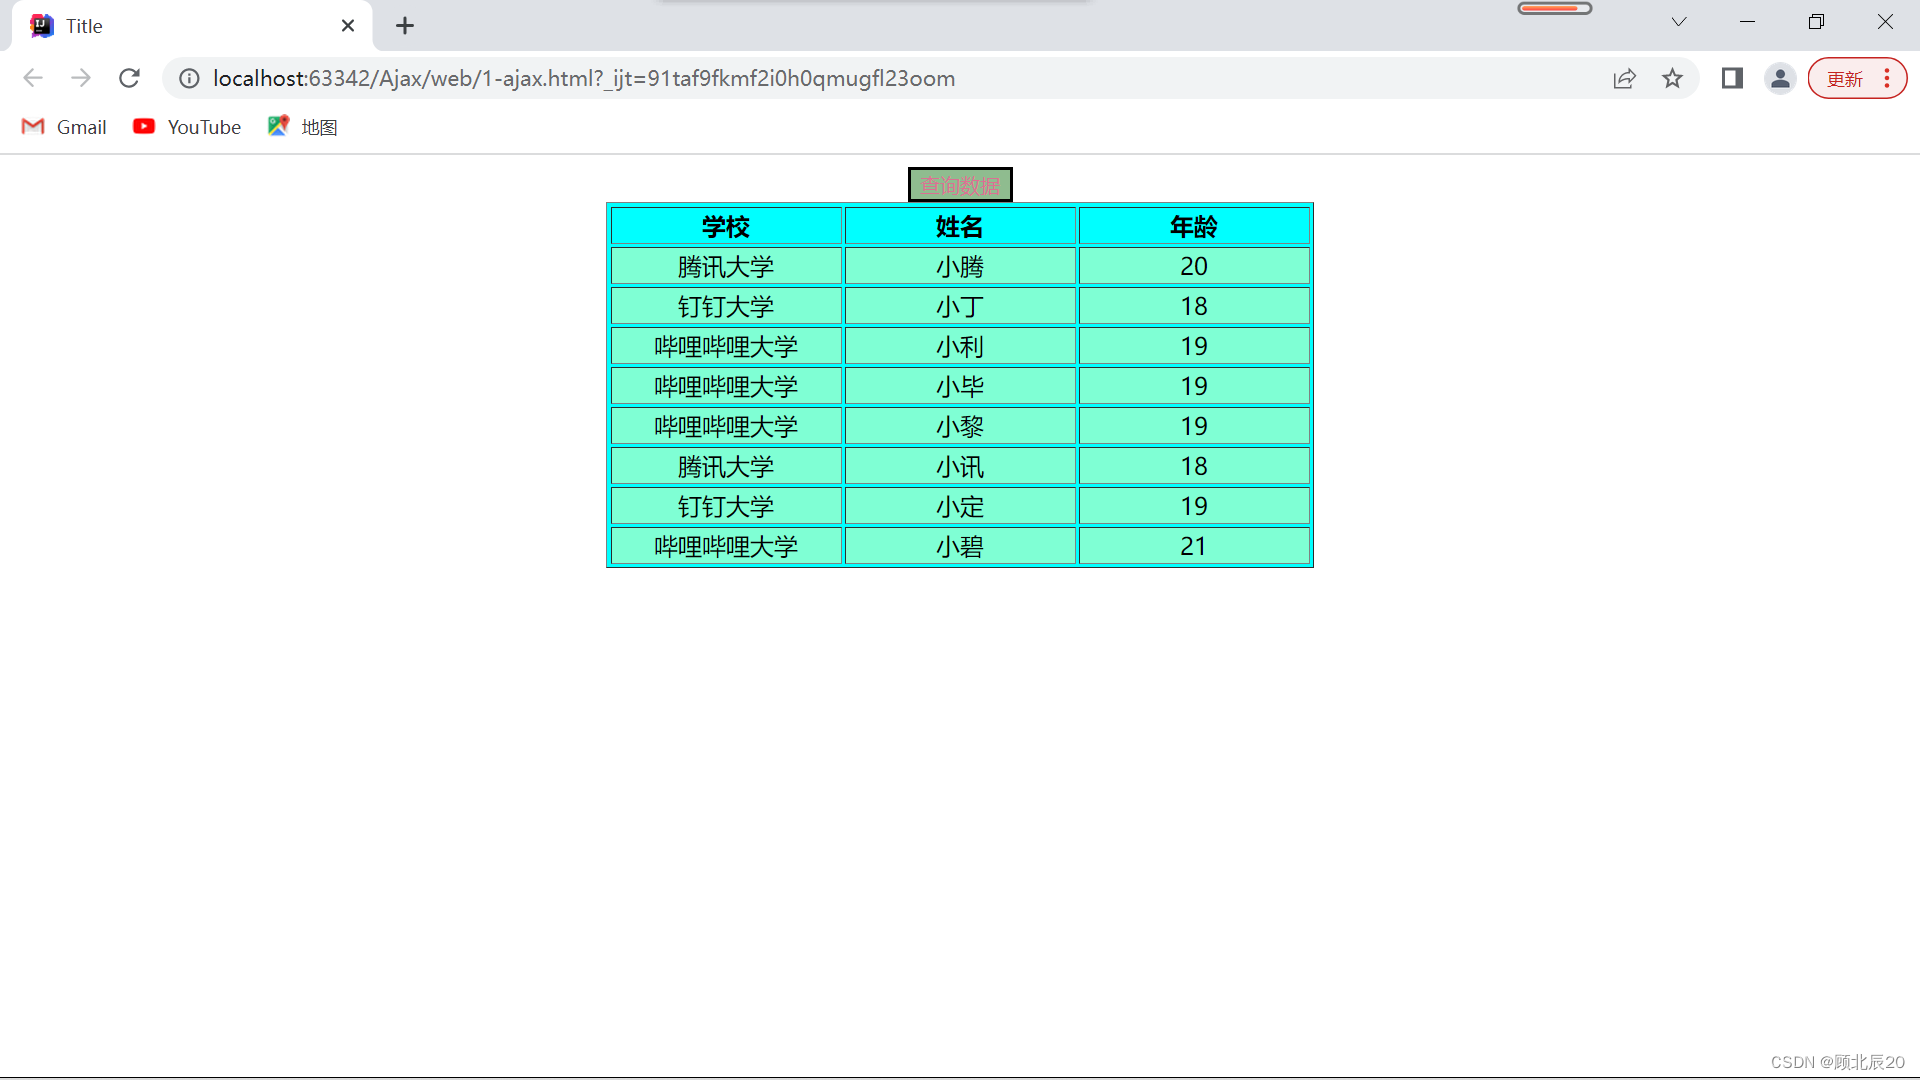View site information via the info icon

[x=189, y=78]
